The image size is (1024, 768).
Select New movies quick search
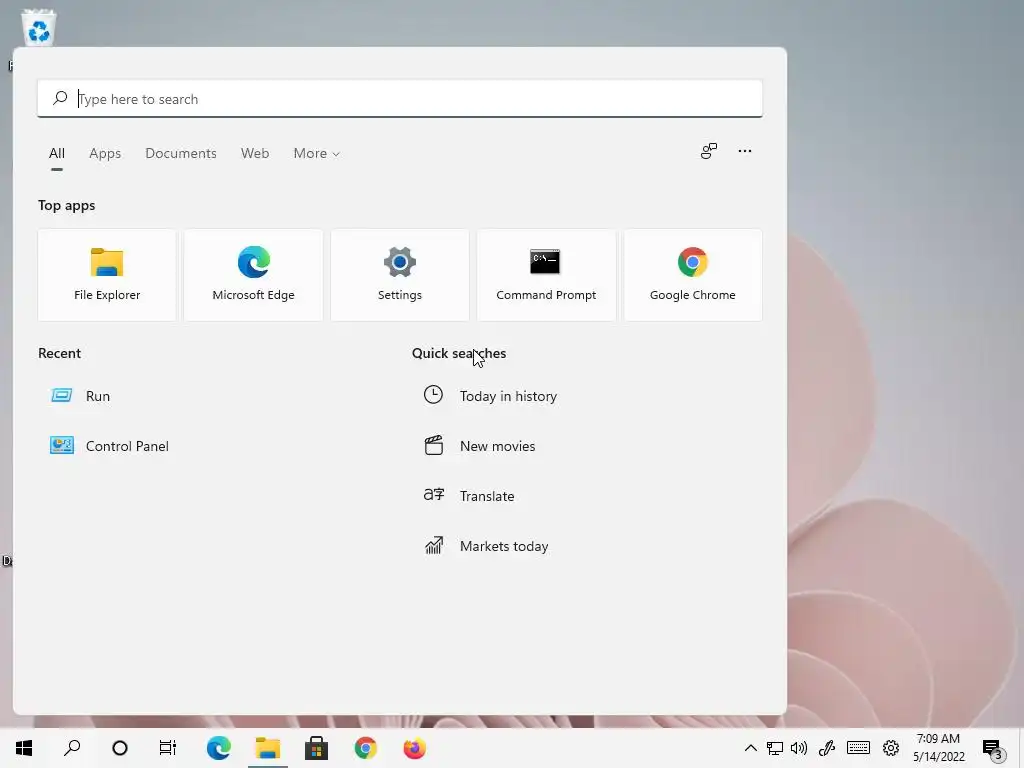coord(479,446)
